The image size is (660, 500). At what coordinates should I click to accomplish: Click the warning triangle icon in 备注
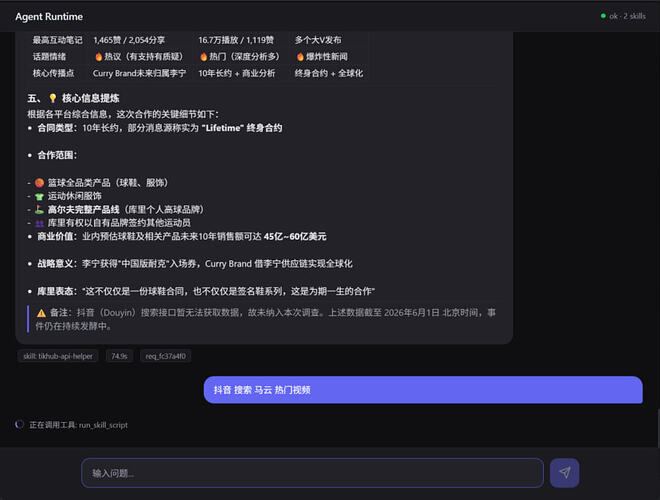pos(41,313)
